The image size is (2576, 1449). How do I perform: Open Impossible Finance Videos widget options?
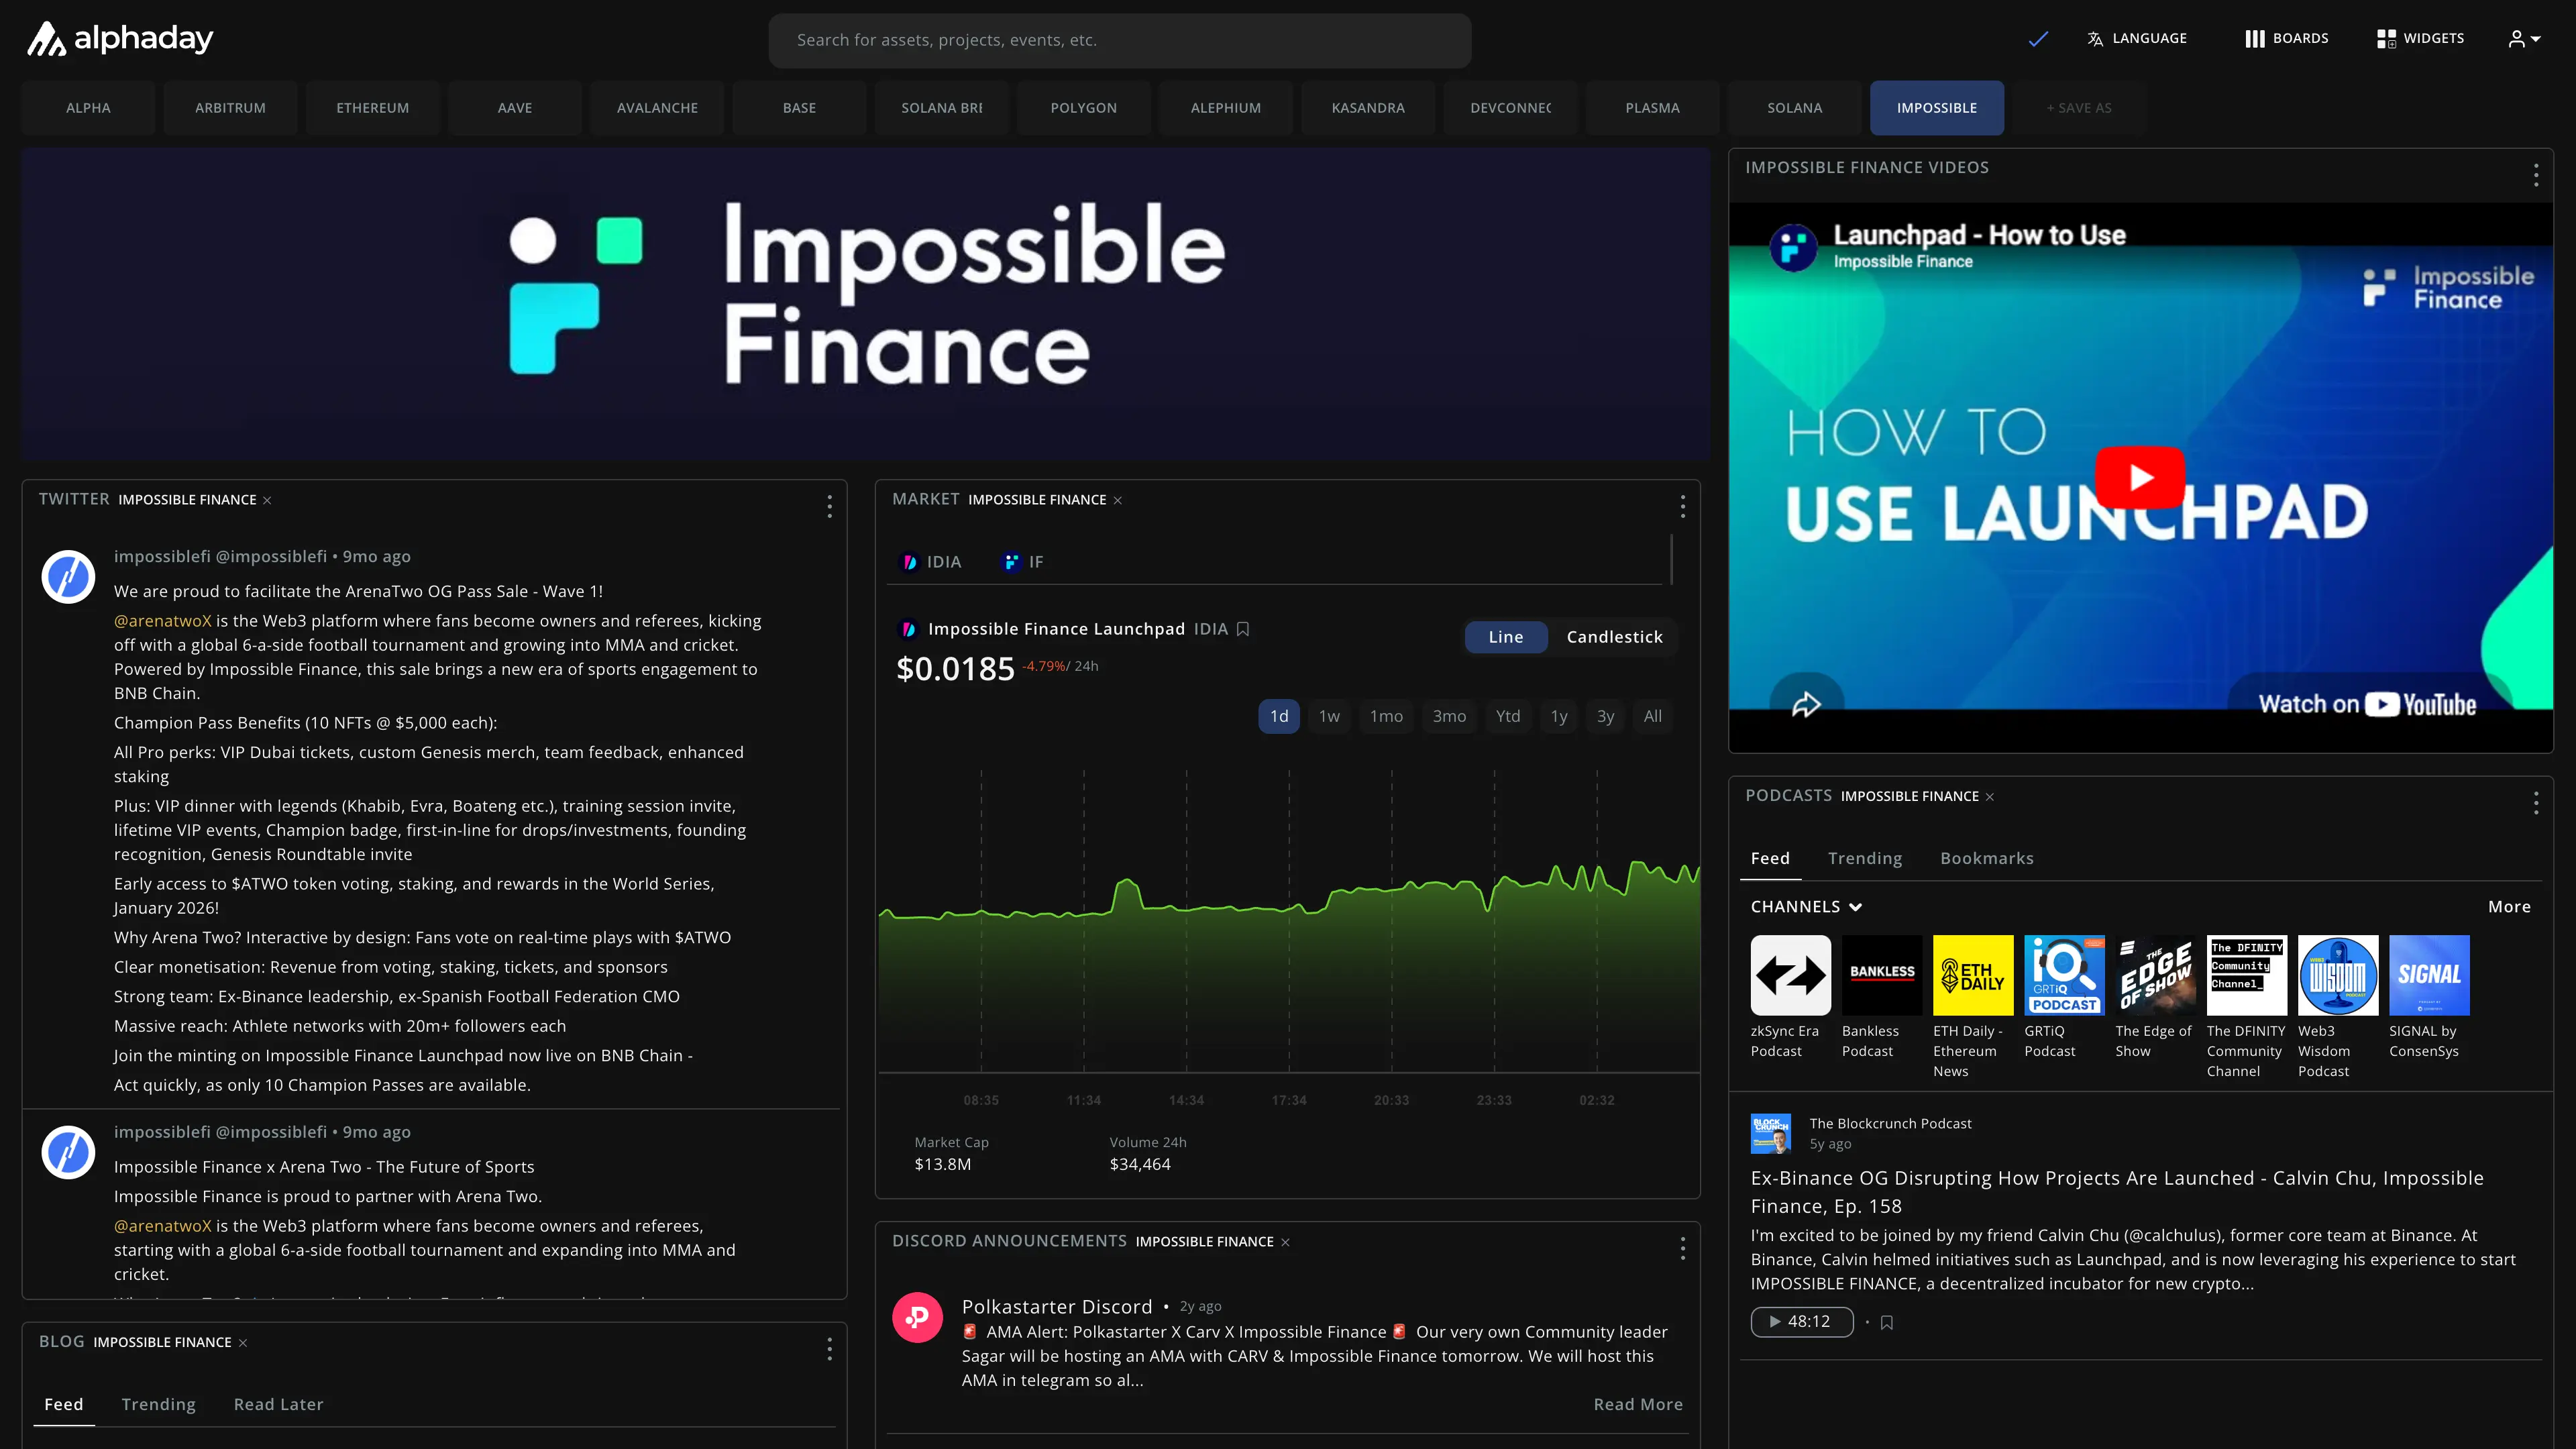click(2536, 175)
